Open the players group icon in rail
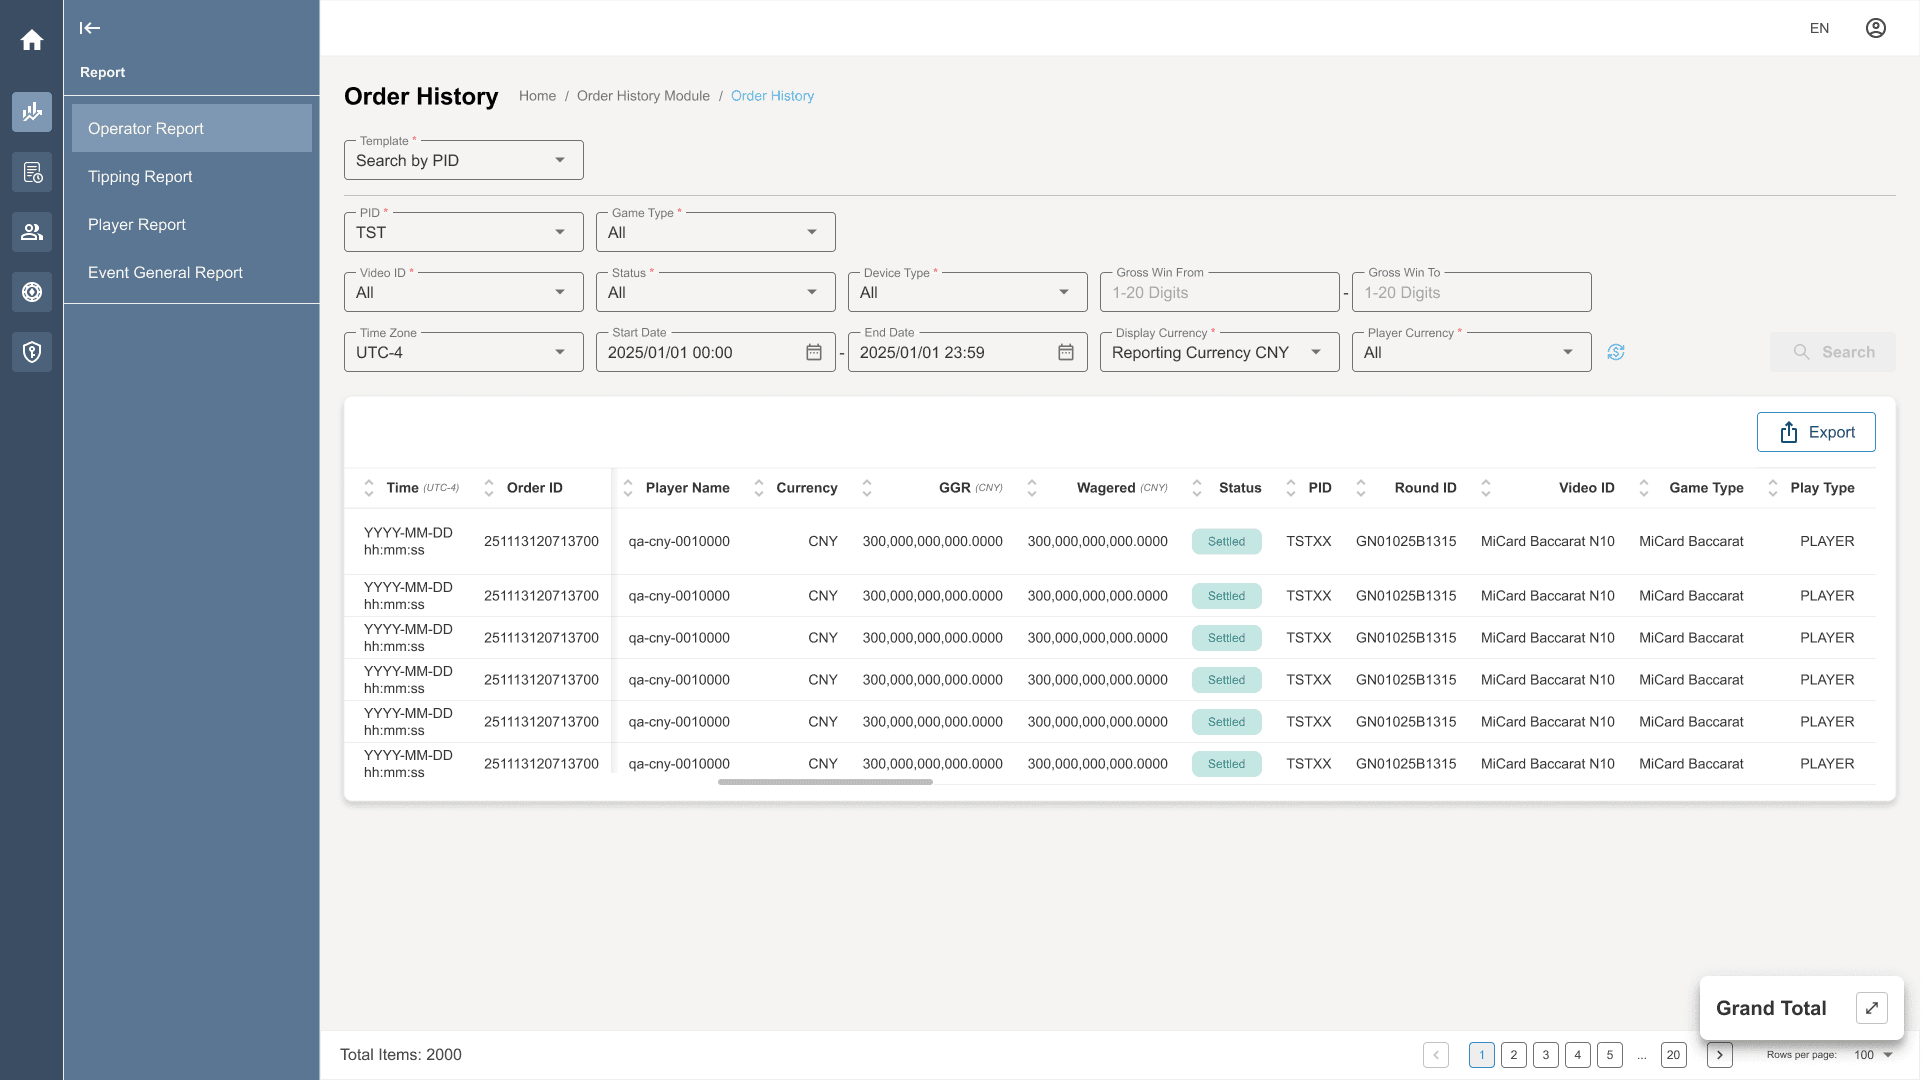The image size is (1930, 1080). (32, 232)
